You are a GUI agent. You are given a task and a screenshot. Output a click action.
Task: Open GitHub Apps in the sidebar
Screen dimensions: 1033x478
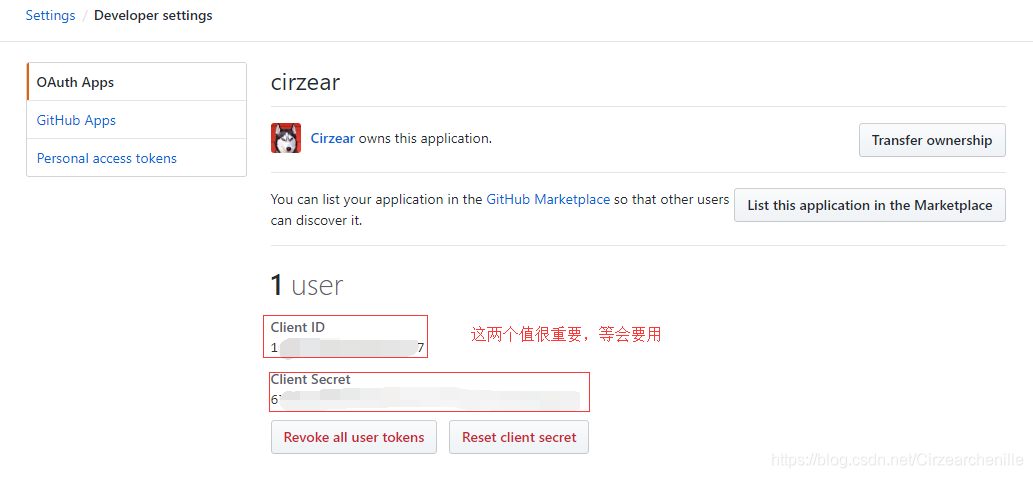coord(136,120)
